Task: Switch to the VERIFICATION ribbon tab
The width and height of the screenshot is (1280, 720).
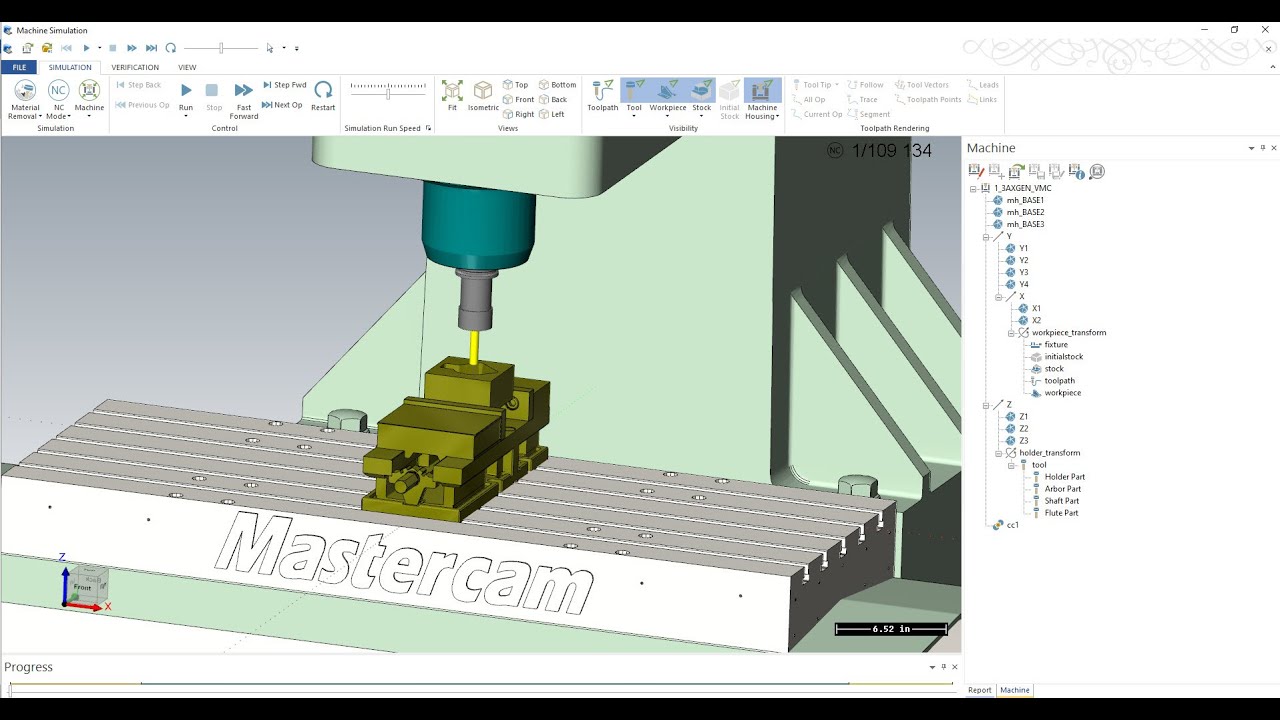Action: coord(135,67)
